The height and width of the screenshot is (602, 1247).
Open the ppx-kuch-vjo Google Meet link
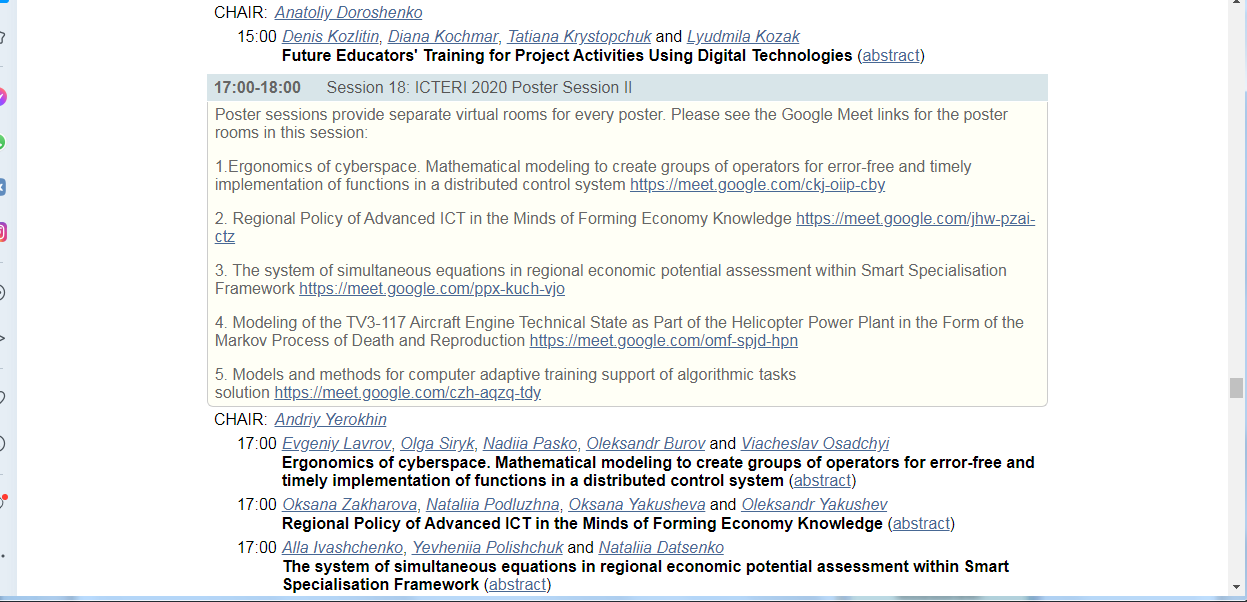pos(432,289)
